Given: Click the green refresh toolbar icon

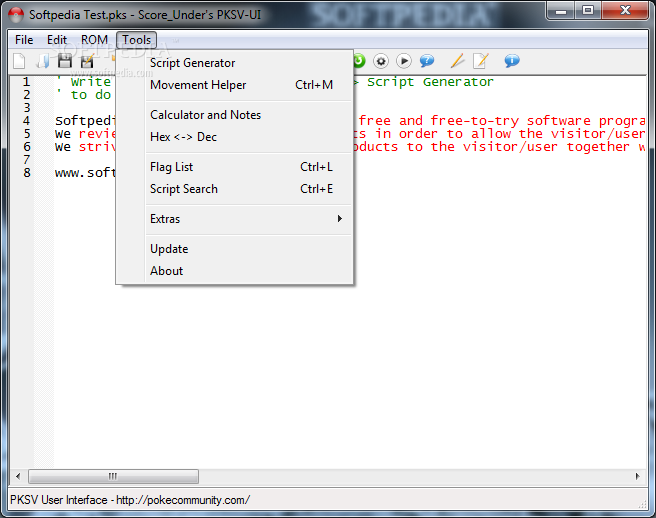Looking at the screenshot, I should pos(359,61).
